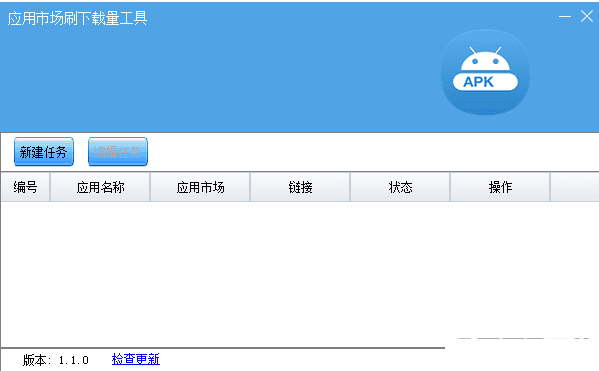Select the 应用名称 column header
599x371 pixels.
[x=100, y=187]
